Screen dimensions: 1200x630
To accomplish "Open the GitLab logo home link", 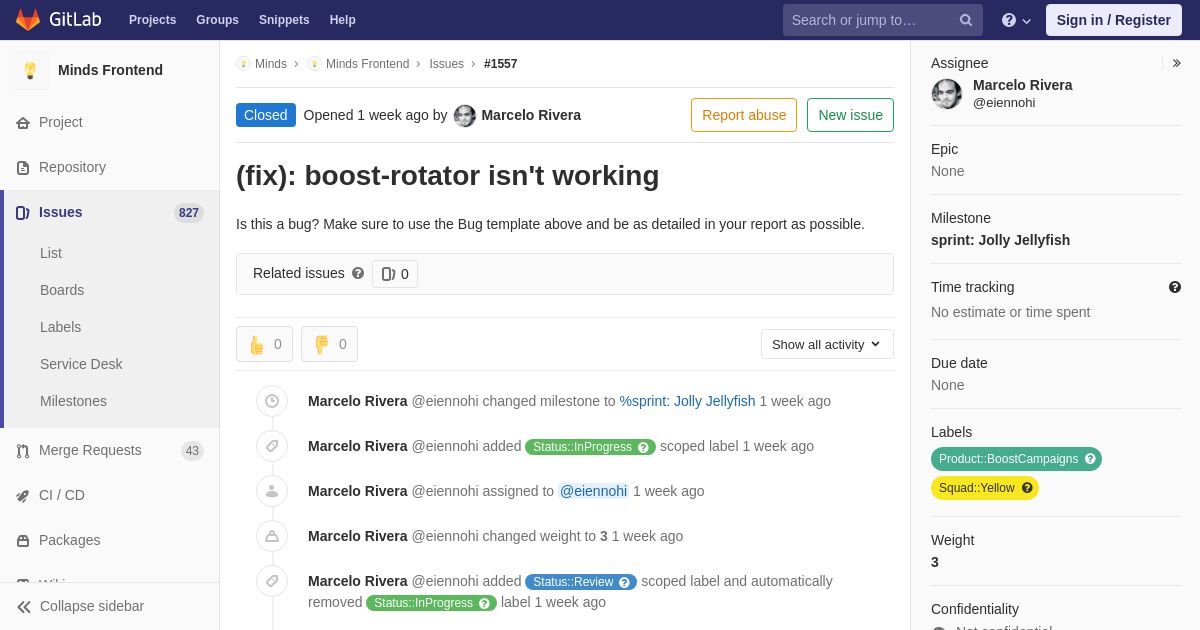I will point(58,20).
